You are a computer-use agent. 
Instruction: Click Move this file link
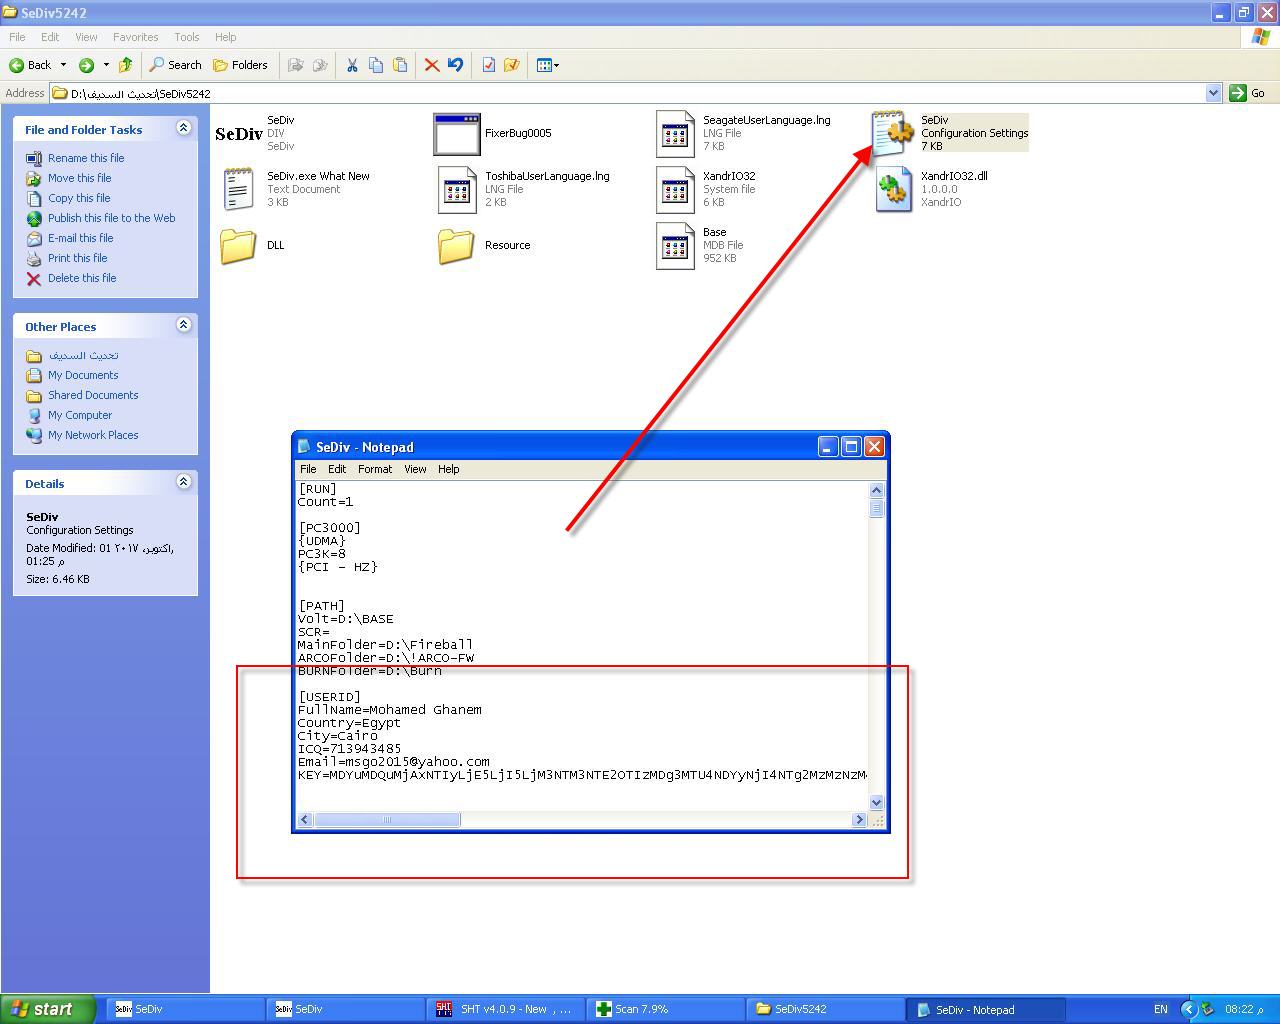(80, 178)
